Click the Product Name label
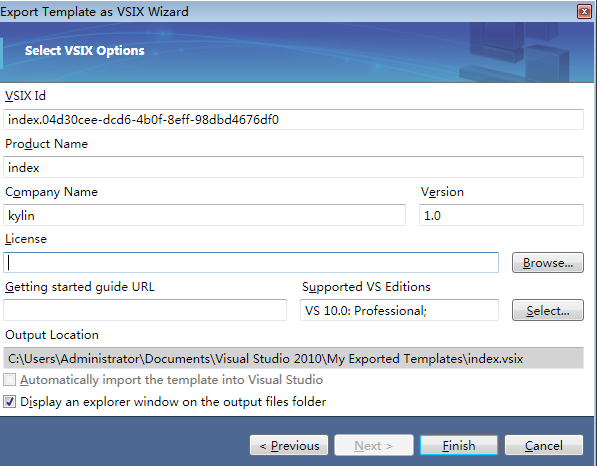The image size is (597, 466). tap(46, 144)
